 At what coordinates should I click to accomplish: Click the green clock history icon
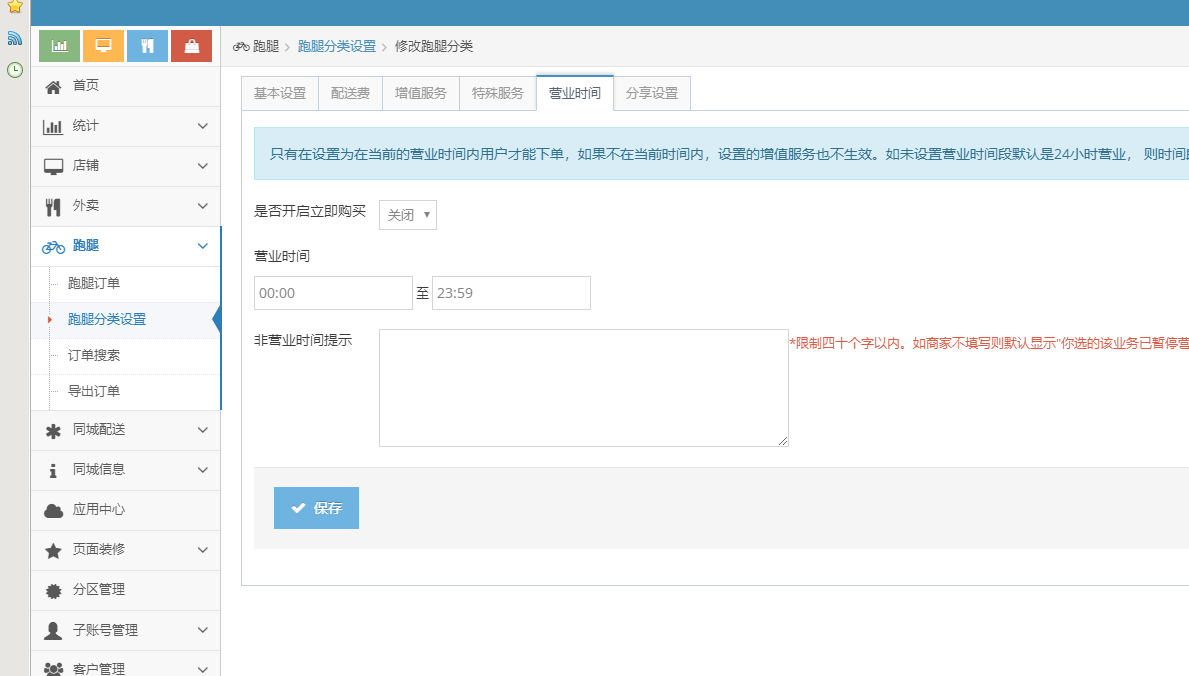point(14,70)
